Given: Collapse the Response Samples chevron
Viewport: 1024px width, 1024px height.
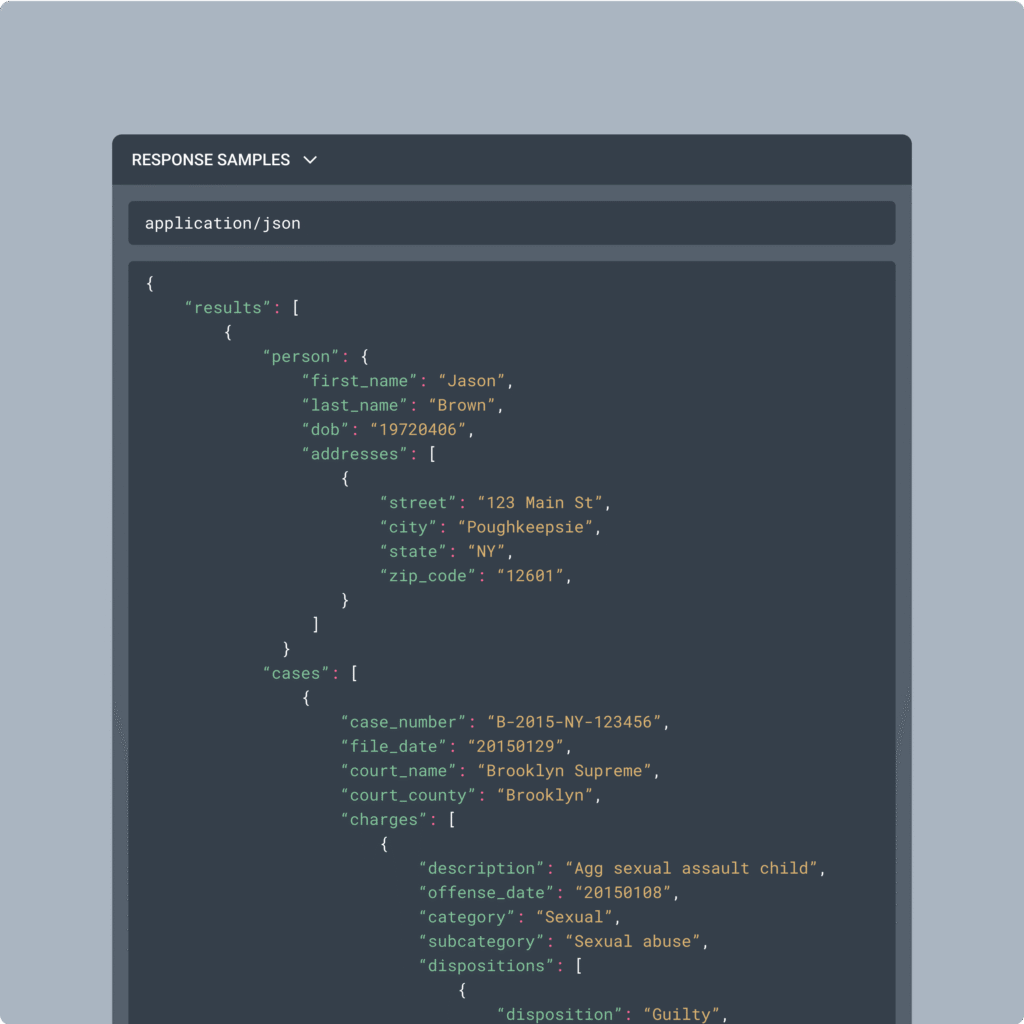Looking at the screenshot, I should [310, 160].
